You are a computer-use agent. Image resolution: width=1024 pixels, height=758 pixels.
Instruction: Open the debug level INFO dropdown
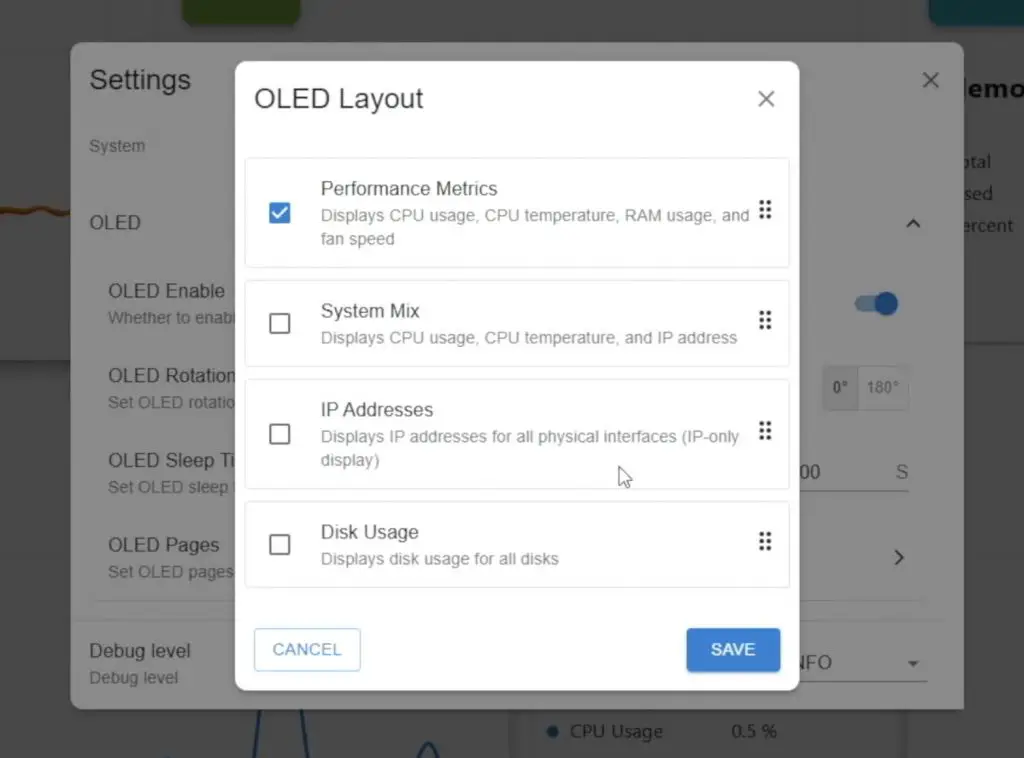pos(912,662)
